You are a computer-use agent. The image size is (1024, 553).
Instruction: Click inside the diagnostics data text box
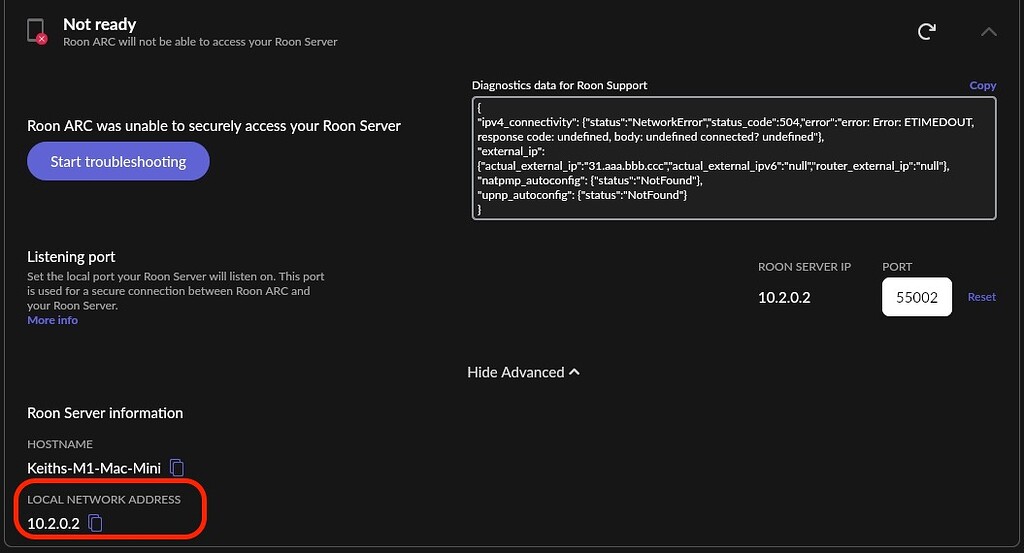[733, 157]
